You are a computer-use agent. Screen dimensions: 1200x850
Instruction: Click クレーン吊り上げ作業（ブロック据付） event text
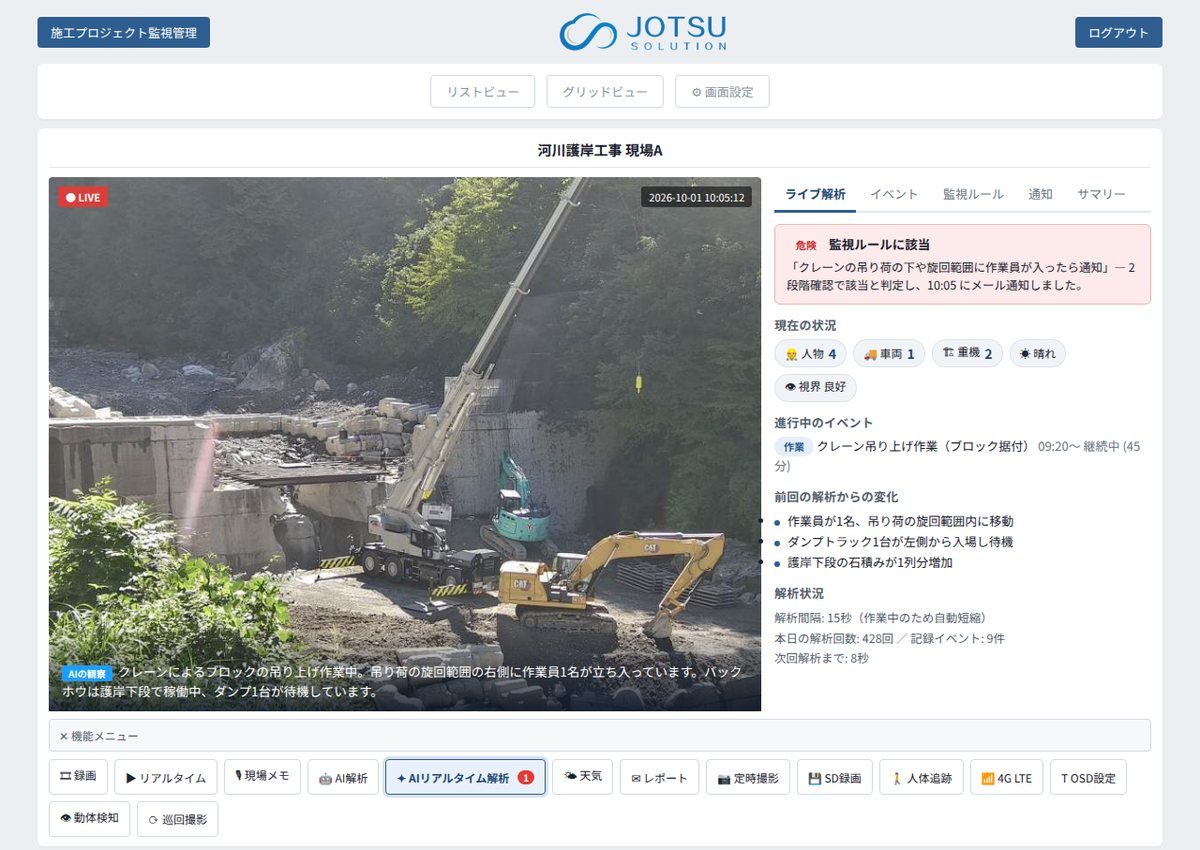click(x=923, y=447)
